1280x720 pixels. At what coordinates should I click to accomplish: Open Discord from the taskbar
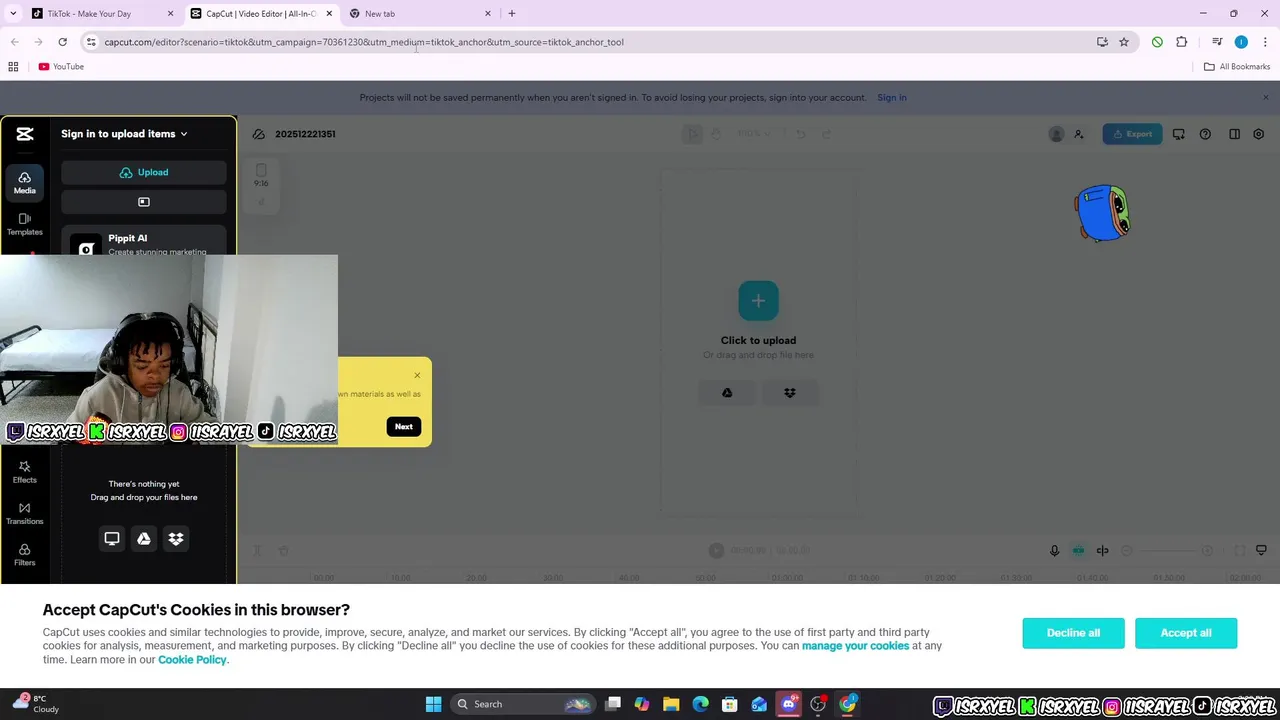pyautogui.click(x=789, y=704)
